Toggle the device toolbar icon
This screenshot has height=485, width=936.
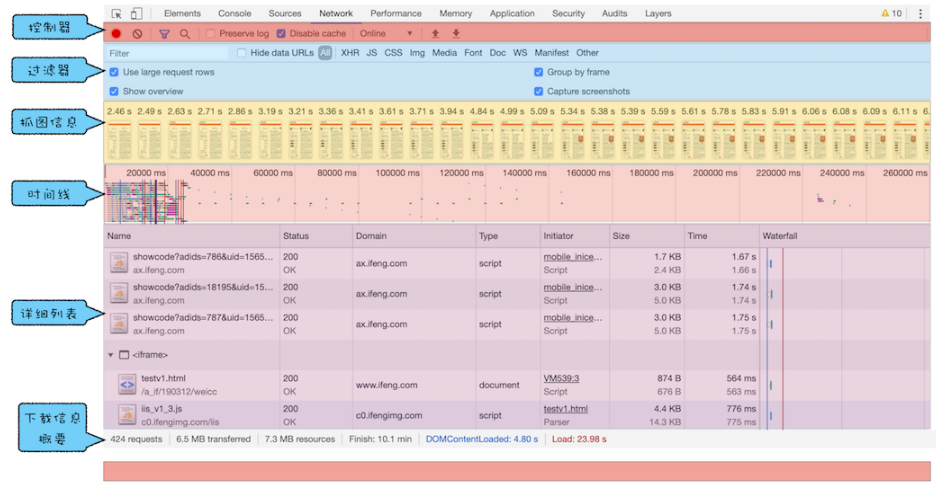136,14
